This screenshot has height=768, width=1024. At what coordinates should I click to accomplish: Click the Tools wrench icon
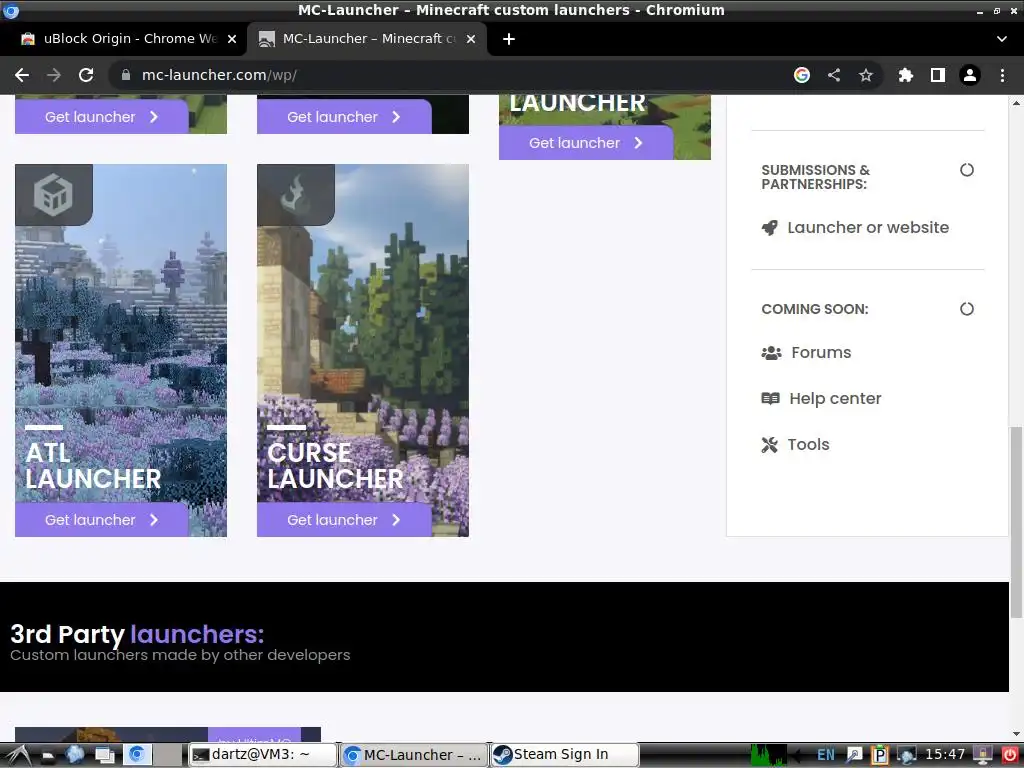770,445
